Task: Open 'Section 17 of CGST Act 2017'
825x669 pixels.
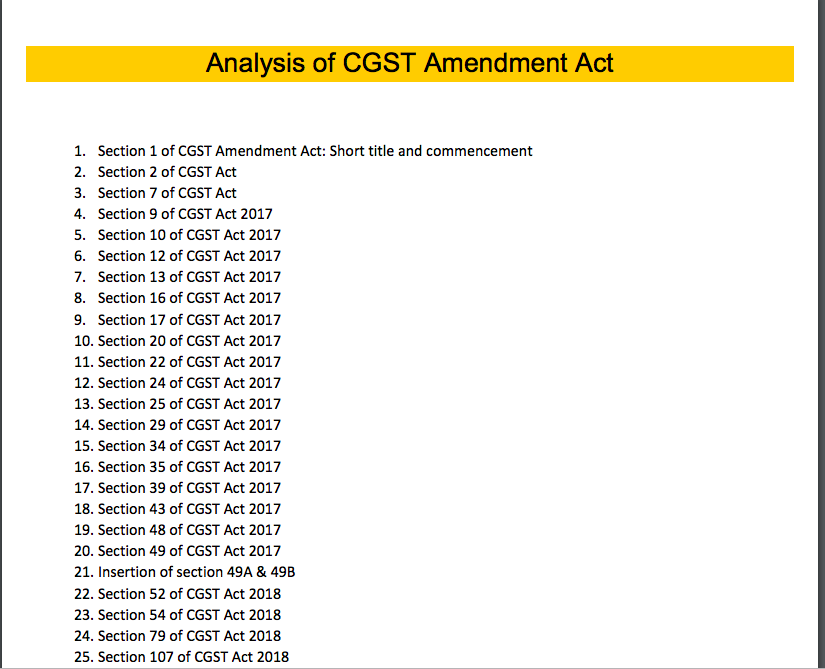Action: pyautogui.click(x=189, y=320)
